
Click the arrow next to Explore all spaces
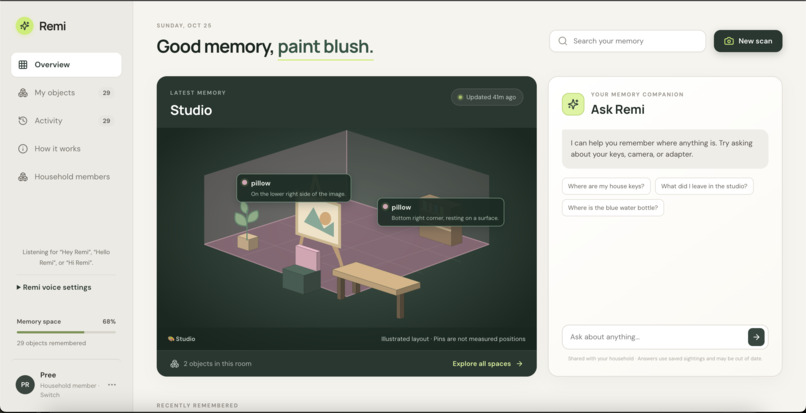click(519, 364)
